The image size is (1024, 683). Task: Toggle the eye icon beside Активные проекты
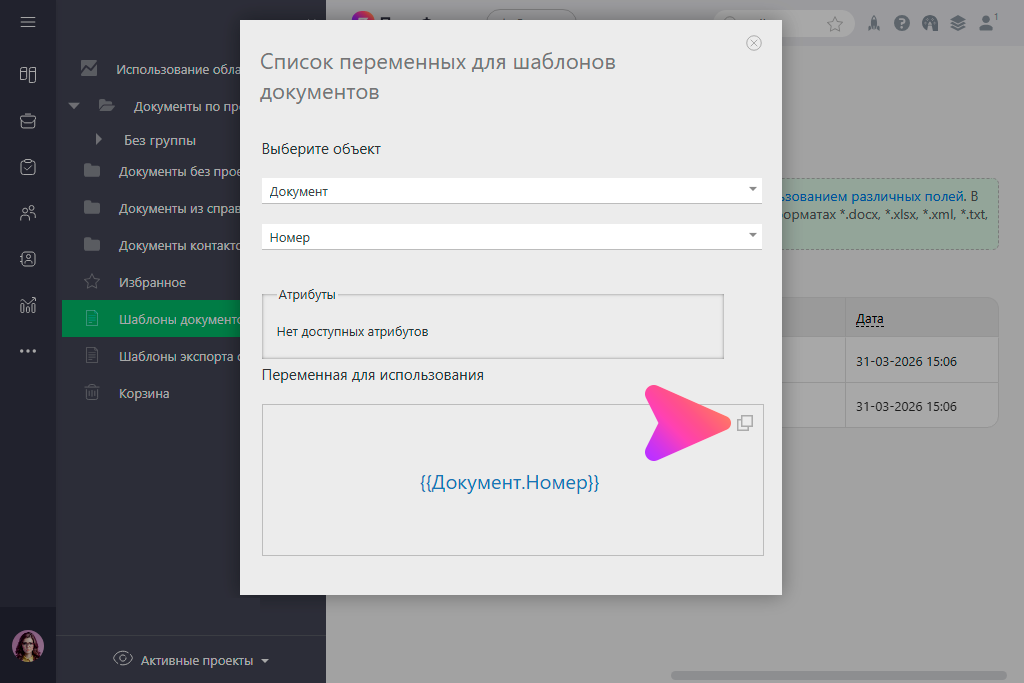[124, 658]
